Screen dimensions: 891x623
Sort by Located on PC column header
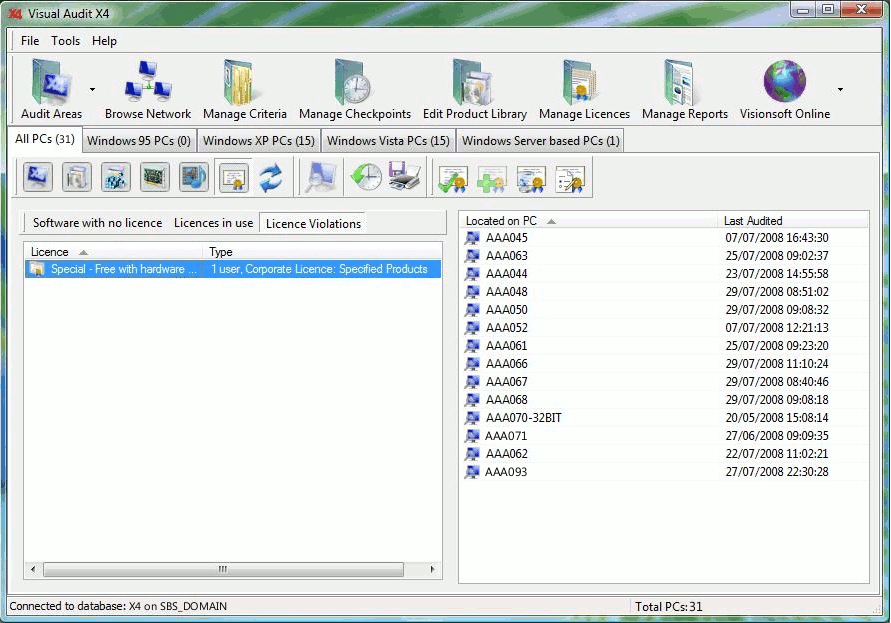589,221
